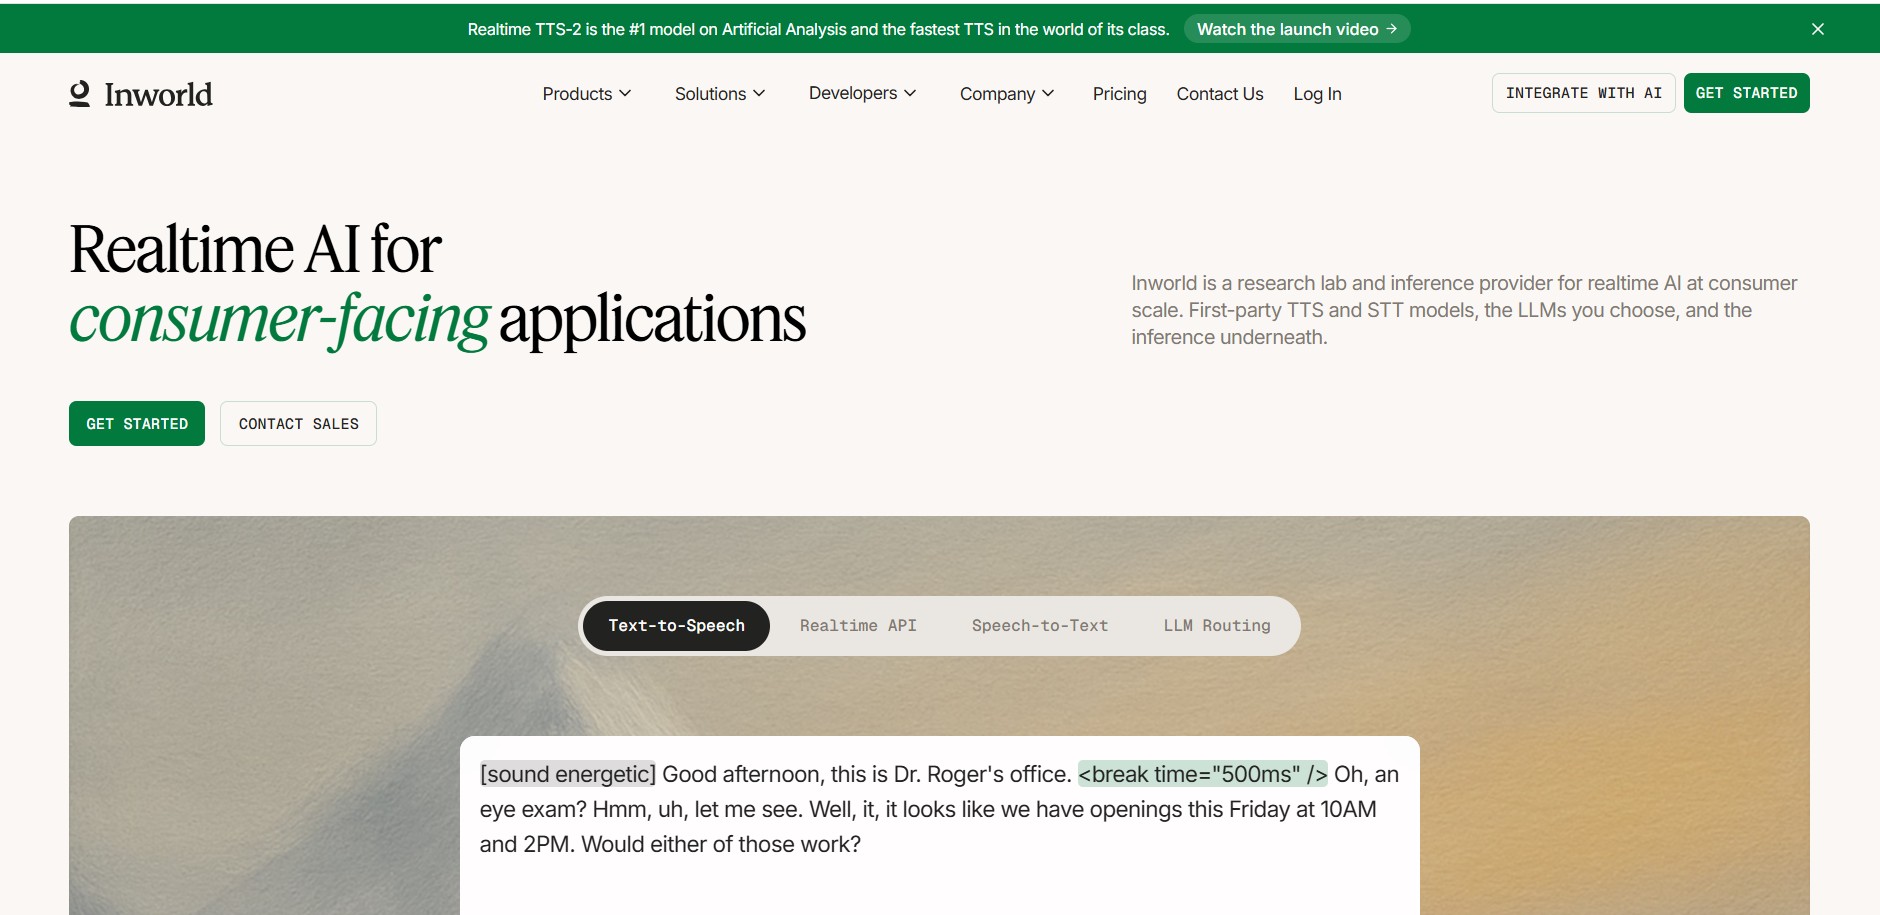Click the Realtime TTS-2 announcement text

click(818, 29)
